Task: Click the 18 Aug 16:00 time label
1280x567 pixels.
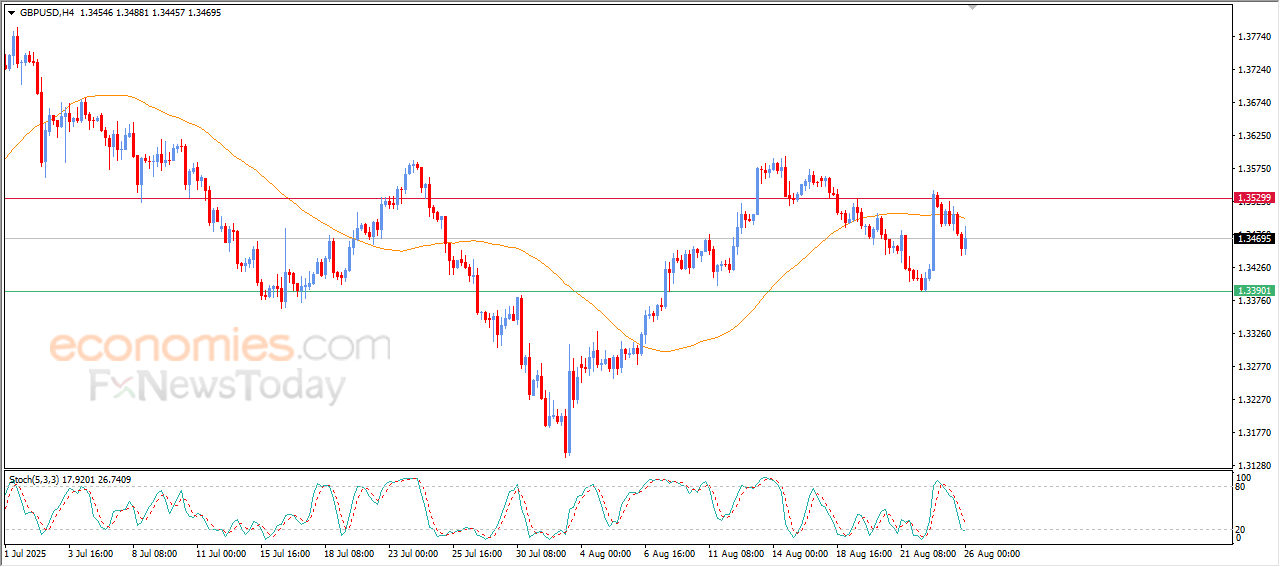Action: click(863, 553)
